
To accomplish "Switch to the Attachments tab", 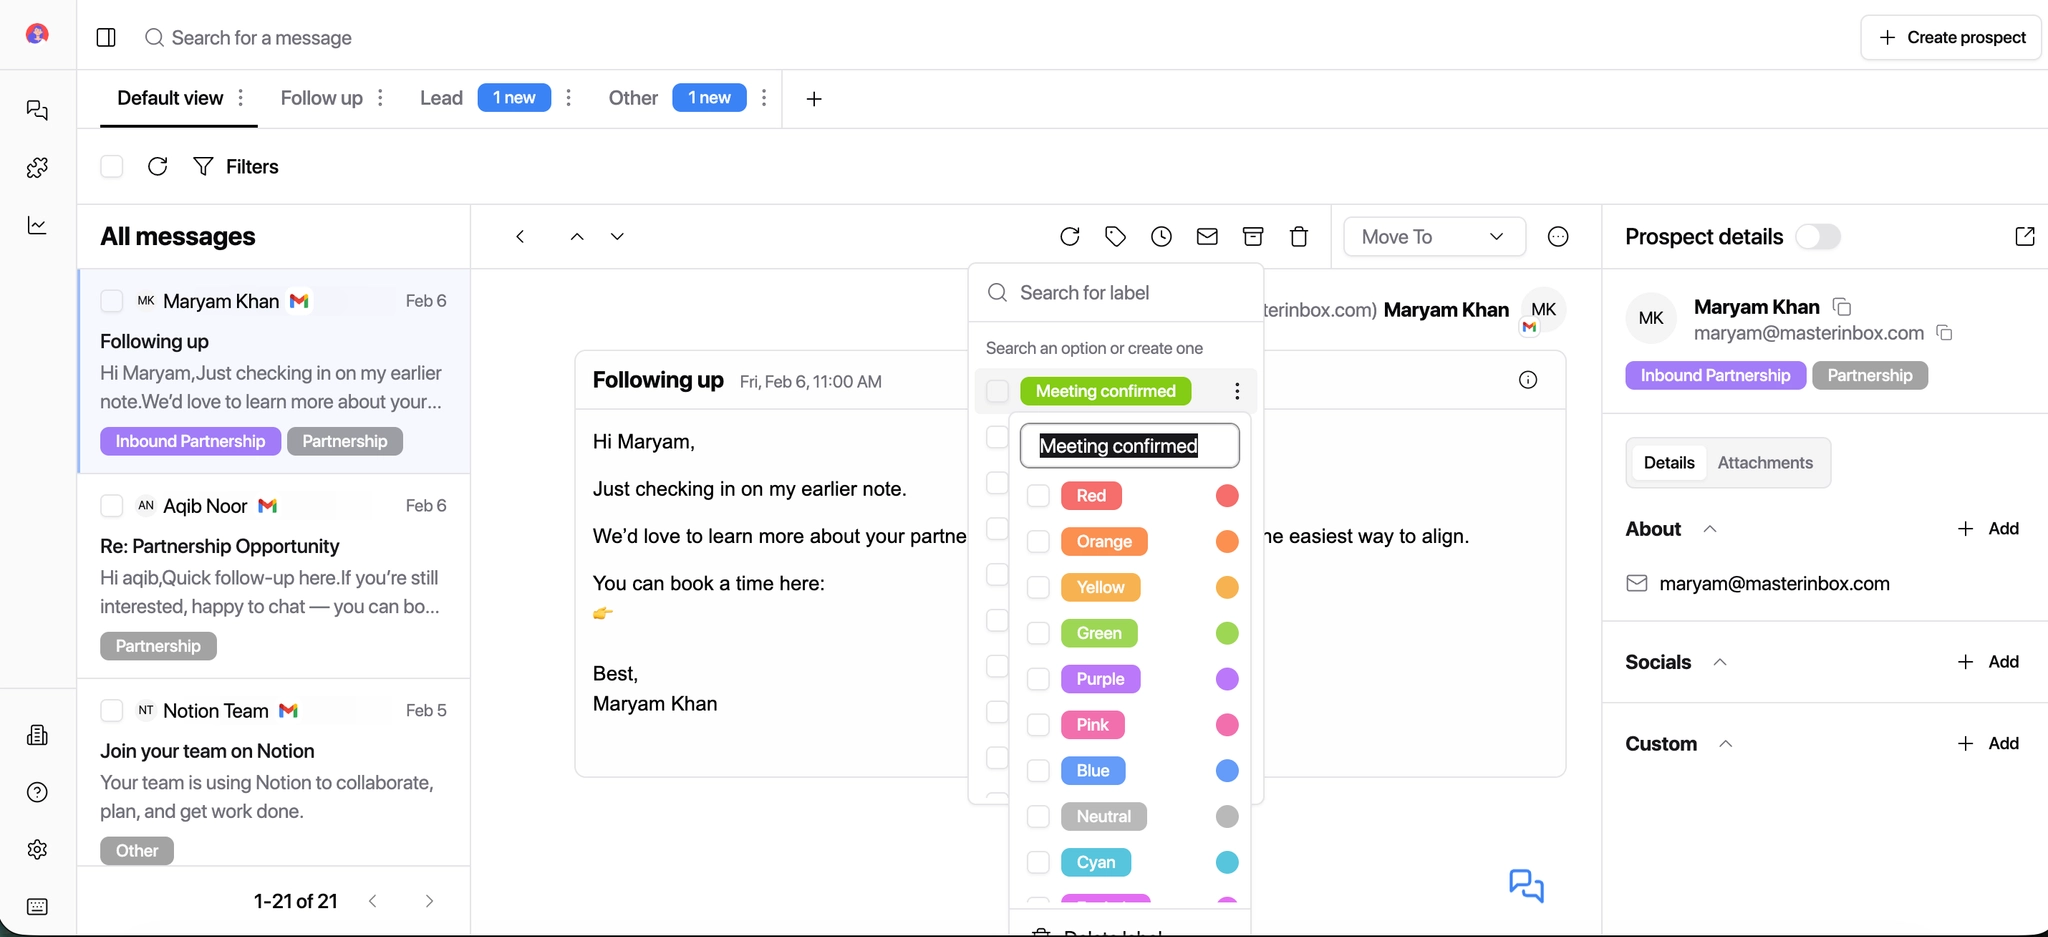I will pos(1764,463).
